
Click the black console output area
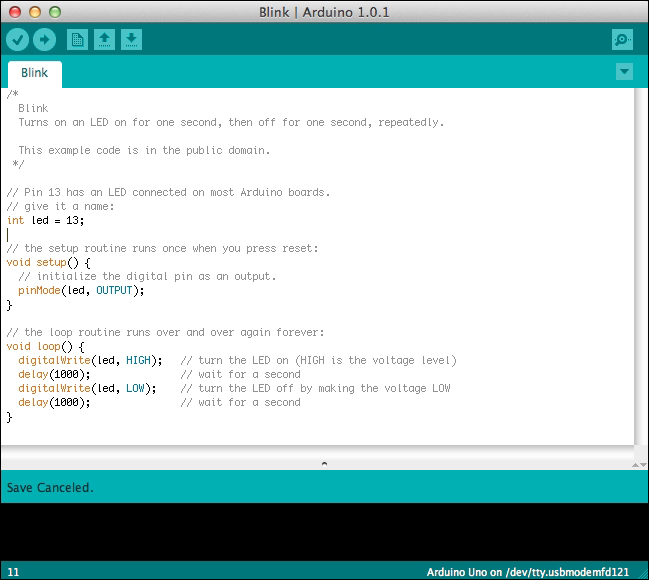[x=324, y=532]
